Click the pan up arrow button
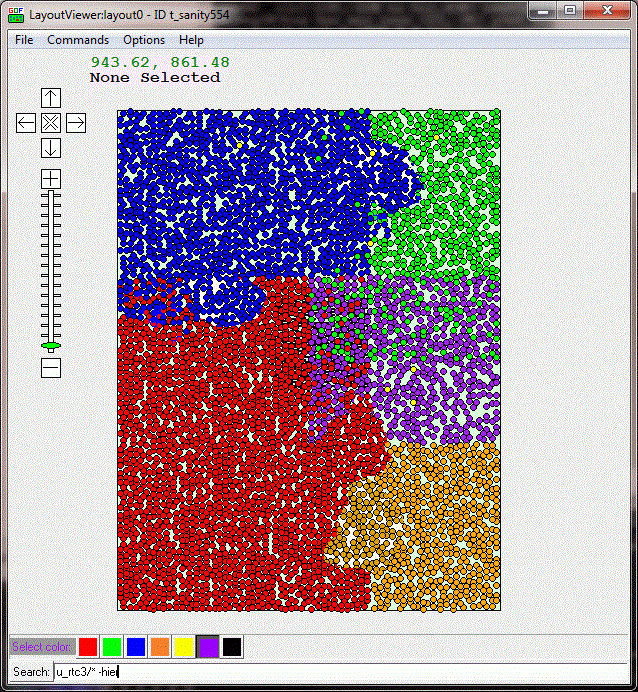Image resolution: width=638 pixels, height=692 pixels. click(x=51, y=98)
